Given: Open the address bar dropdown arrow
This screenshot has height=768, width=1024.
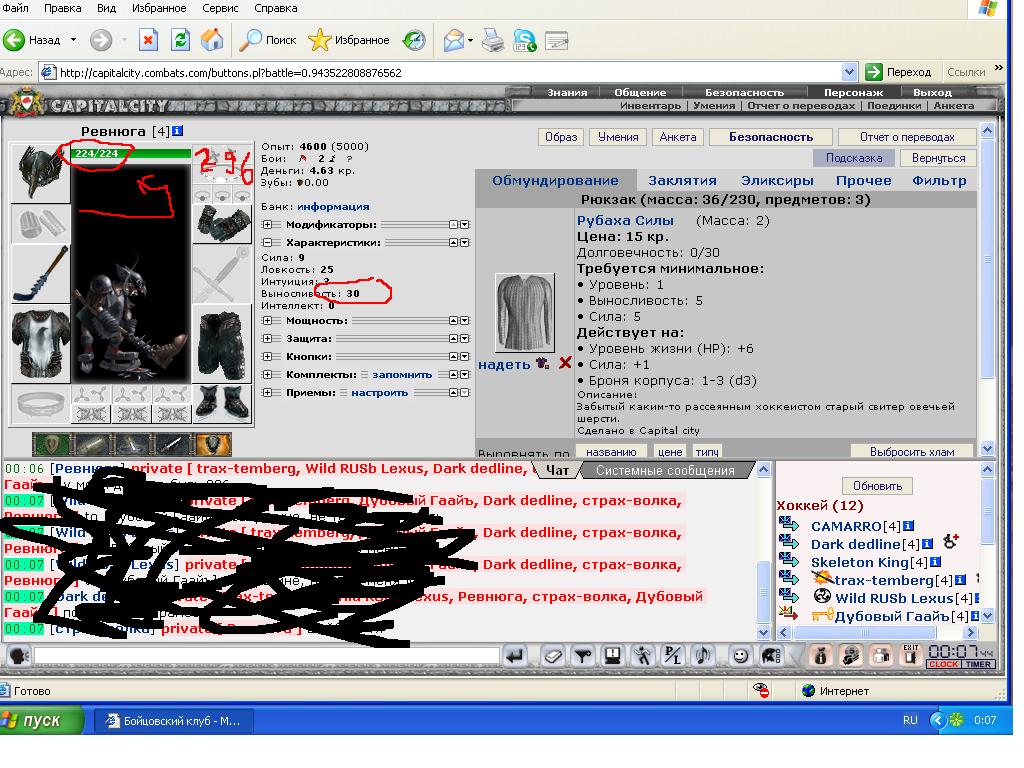Looking at the screenshot, I should (x=849, y=72).
